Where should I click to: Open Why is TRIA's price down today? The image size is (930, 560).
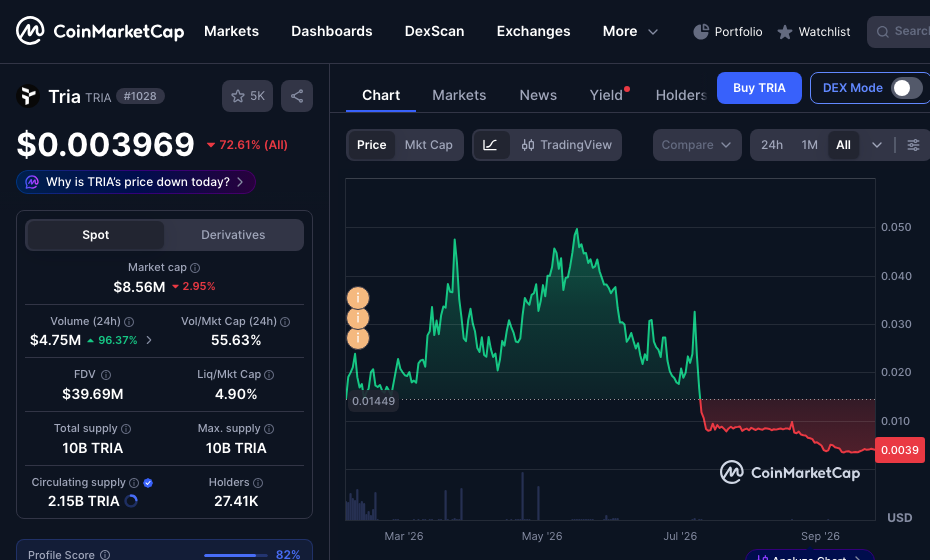(136, 182)
